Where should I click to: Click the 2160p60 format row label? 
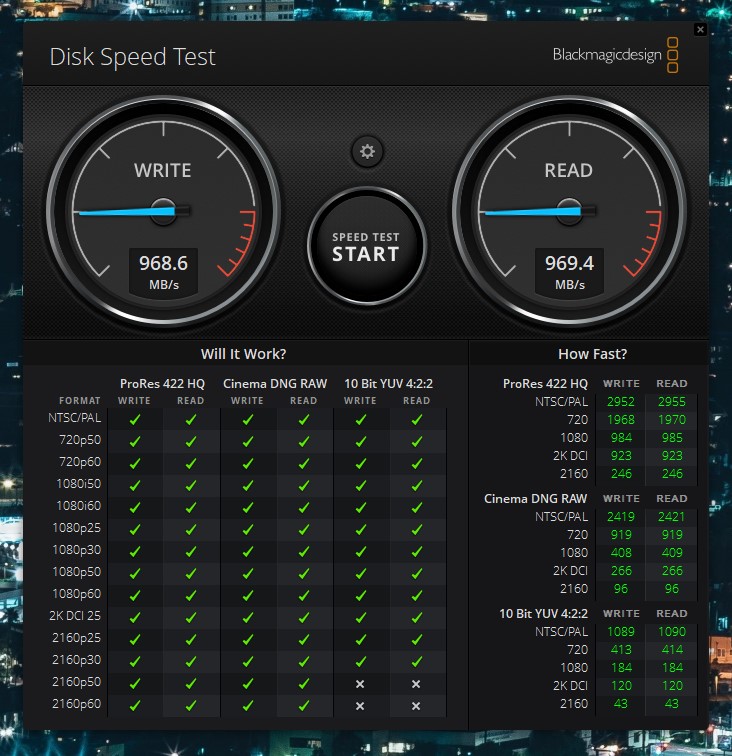(77, 703)
